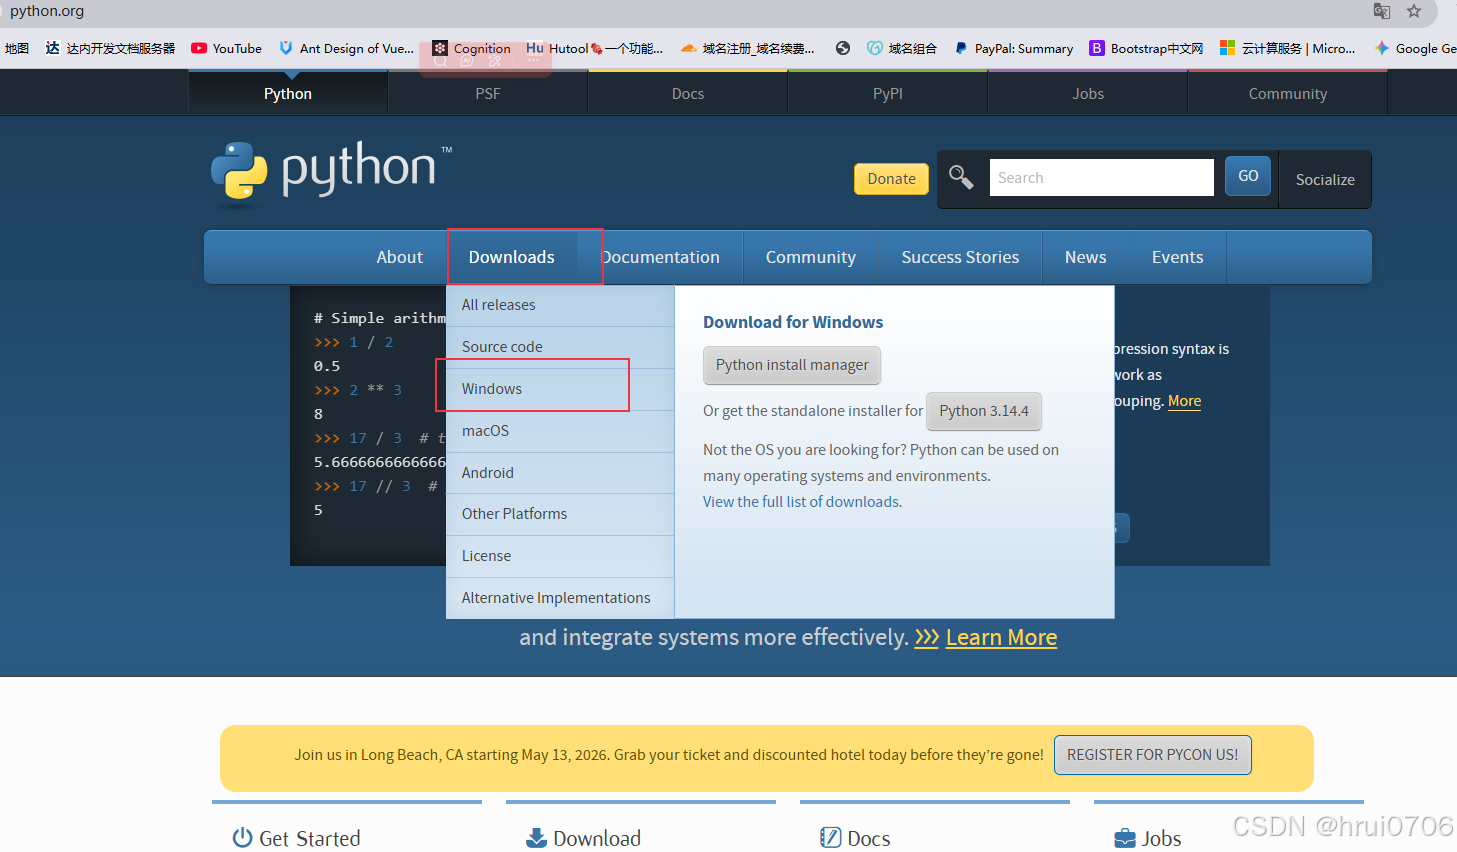Click the magnifying glass search icon

pos(961,177)
